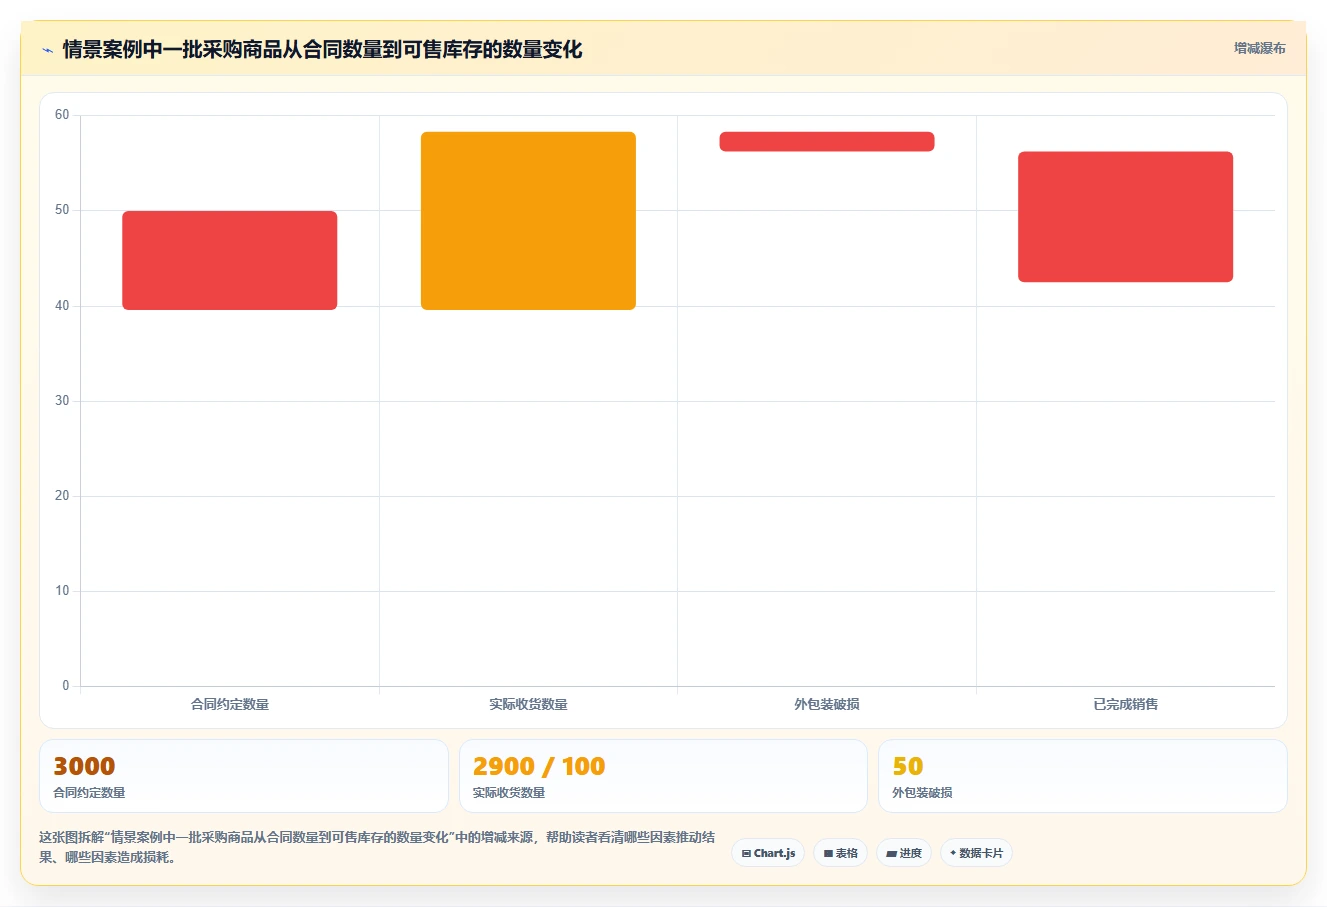The height and width of the screenshot is (907, 1327).
Task: Click the yellow 50 value text
Action: [x=908, y=766]
